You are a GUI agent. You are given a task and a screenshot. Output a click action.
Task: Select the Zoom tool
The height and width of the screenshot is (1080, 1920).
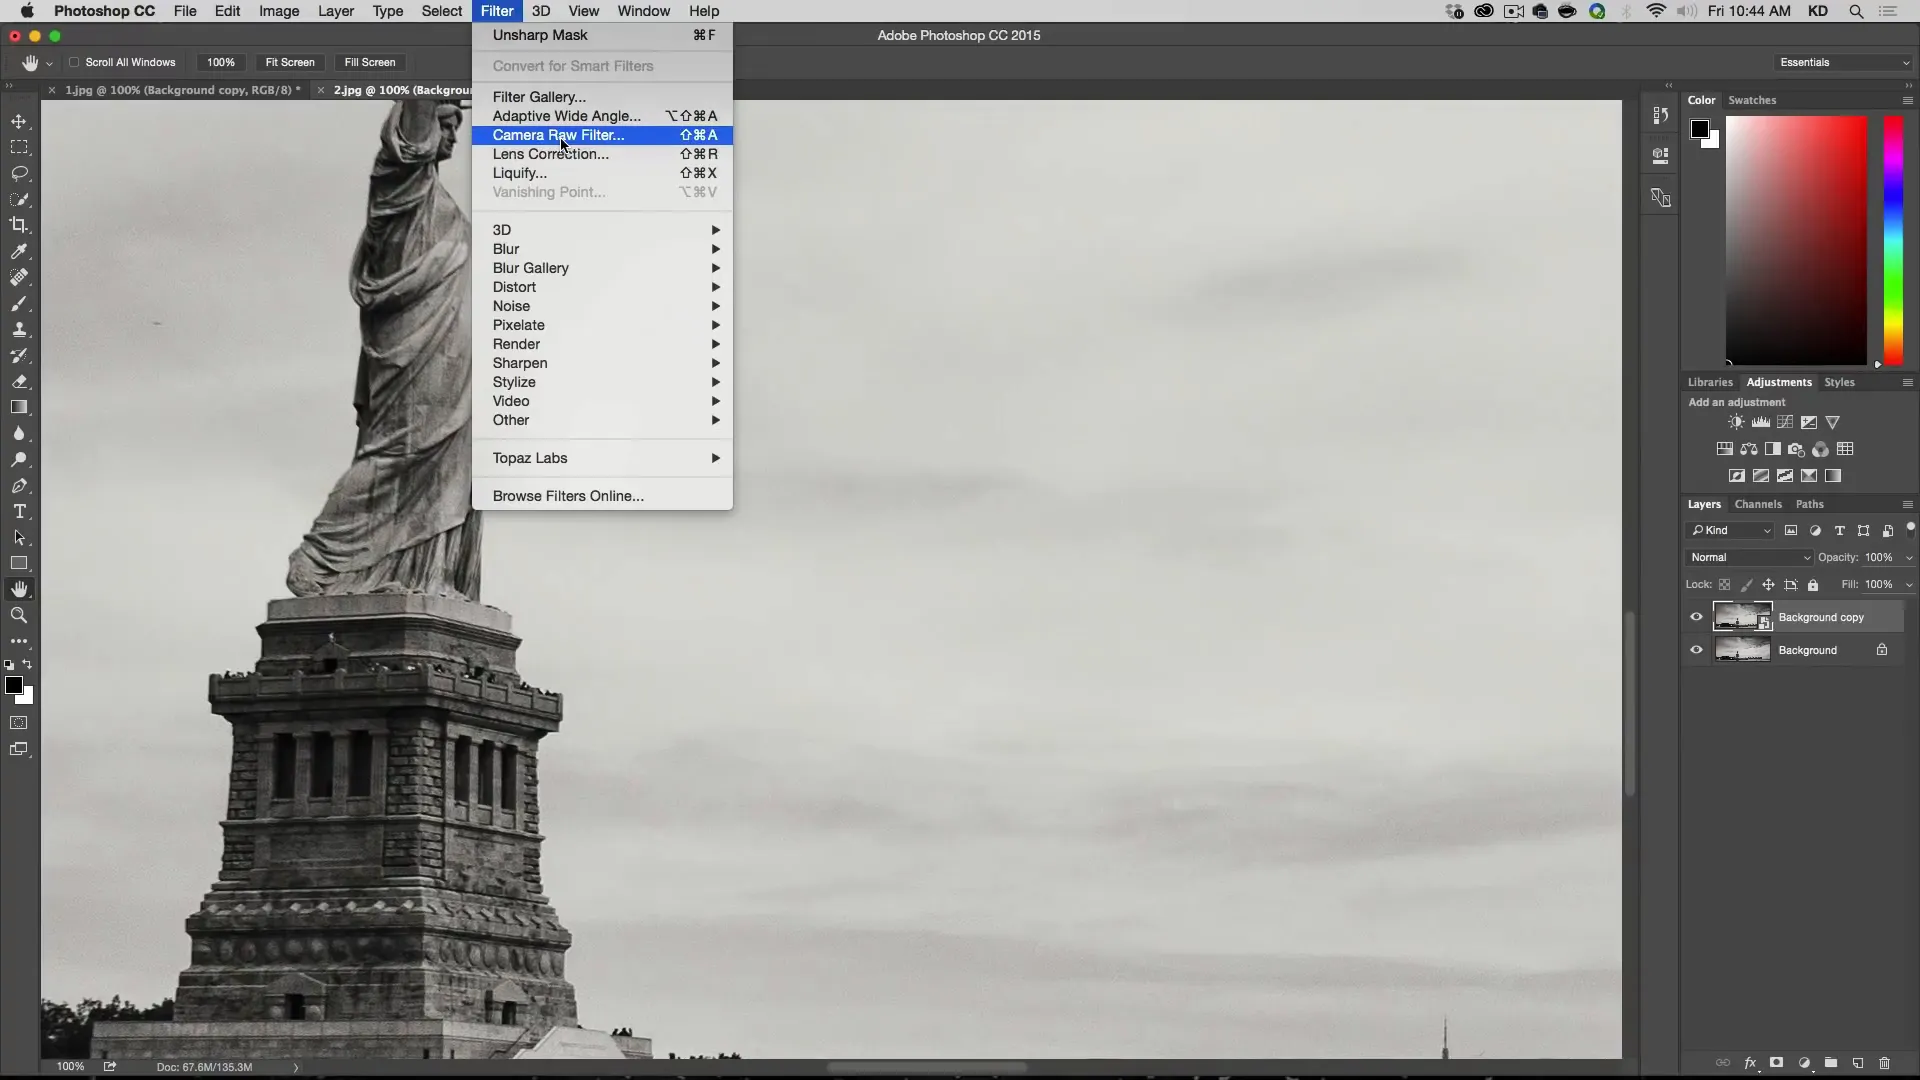[18, 615]
